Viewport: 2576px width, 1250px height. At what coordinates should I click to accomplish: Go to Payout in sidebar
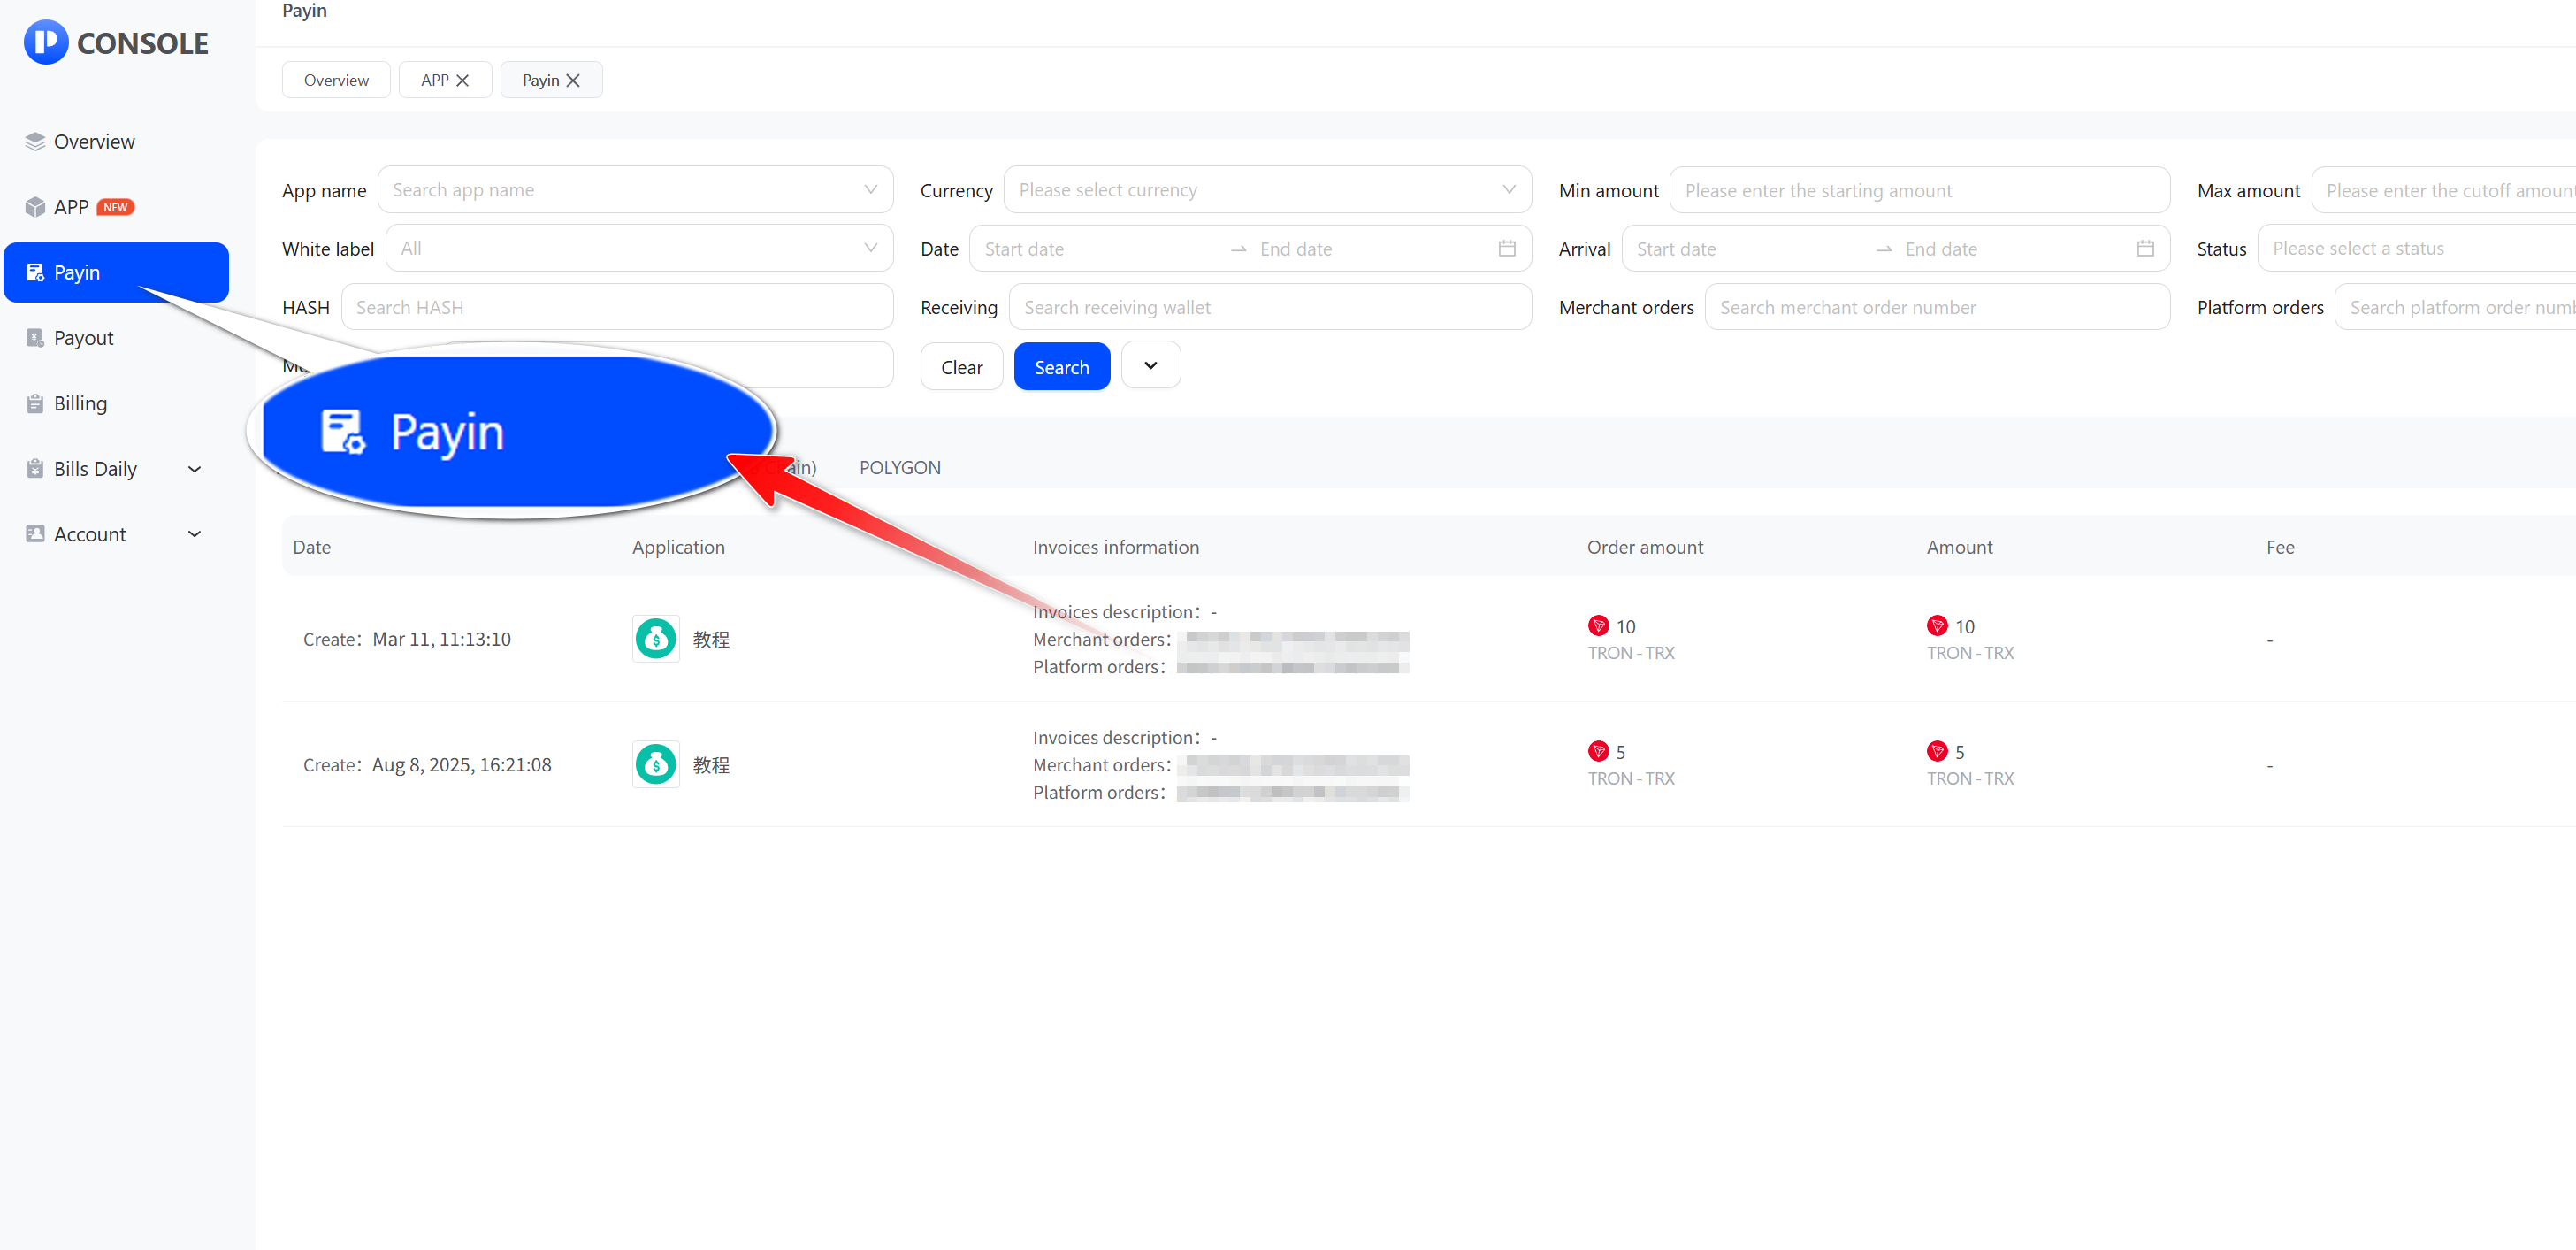83,338
